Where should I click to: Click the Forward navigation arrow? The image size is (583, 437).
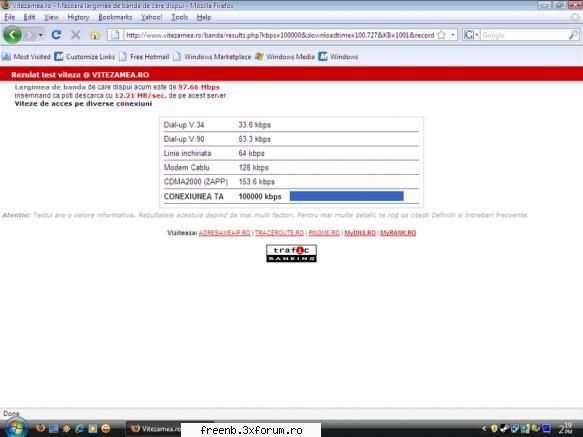pyautogui.click(x=30, y=35)
